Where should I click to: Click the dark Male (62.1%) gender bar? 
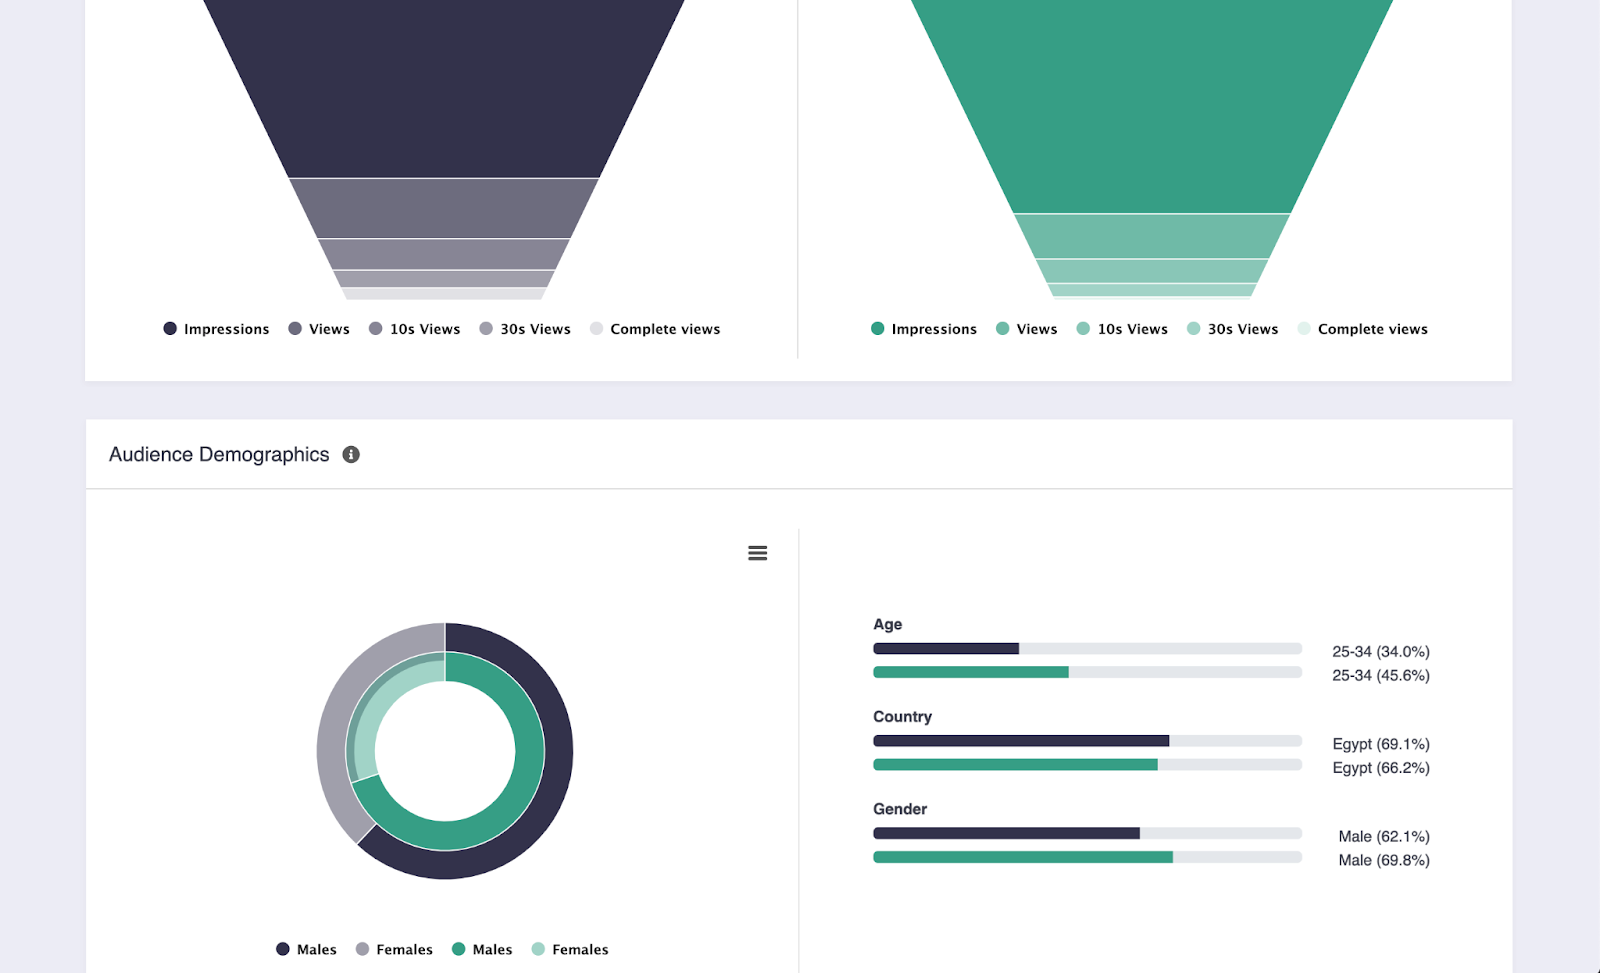click(x=1006, y=833)
